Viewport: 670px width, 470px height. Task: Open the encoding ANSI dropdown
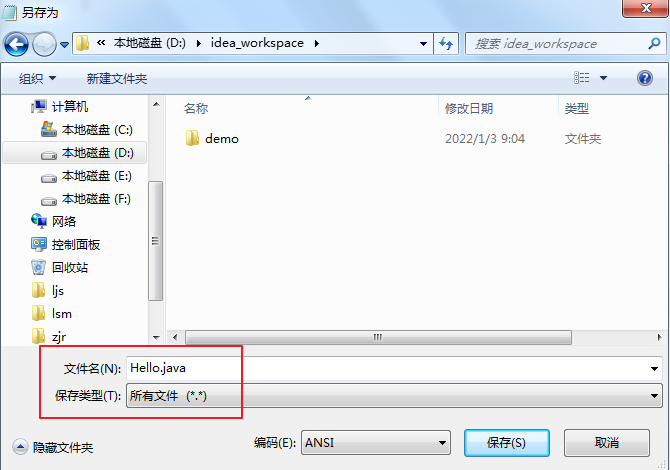click(x=376, y=443)
